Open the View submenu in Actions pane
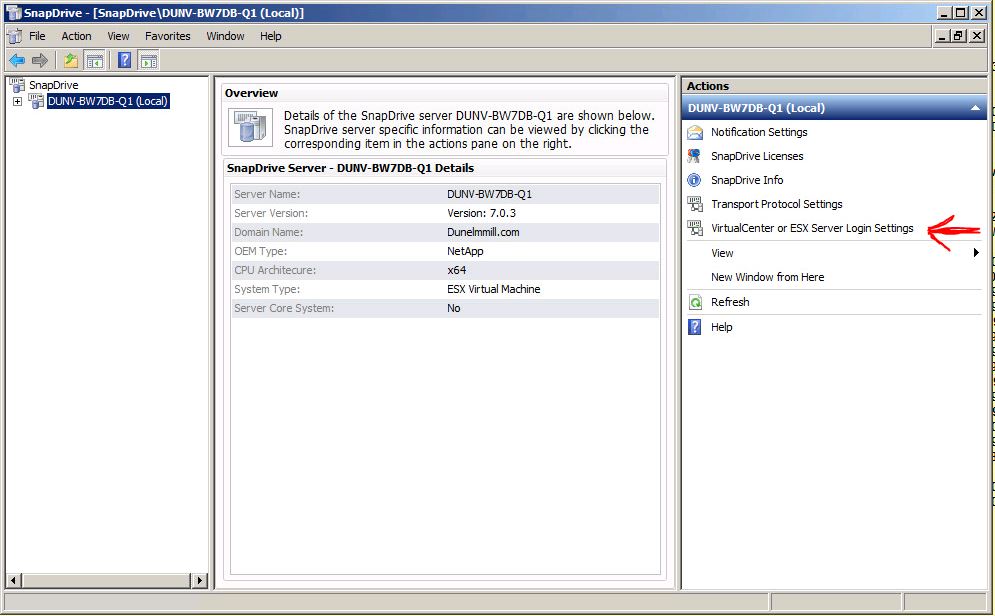Image resolution: width=995 pixels, height=616 pixels. [722, 253]
